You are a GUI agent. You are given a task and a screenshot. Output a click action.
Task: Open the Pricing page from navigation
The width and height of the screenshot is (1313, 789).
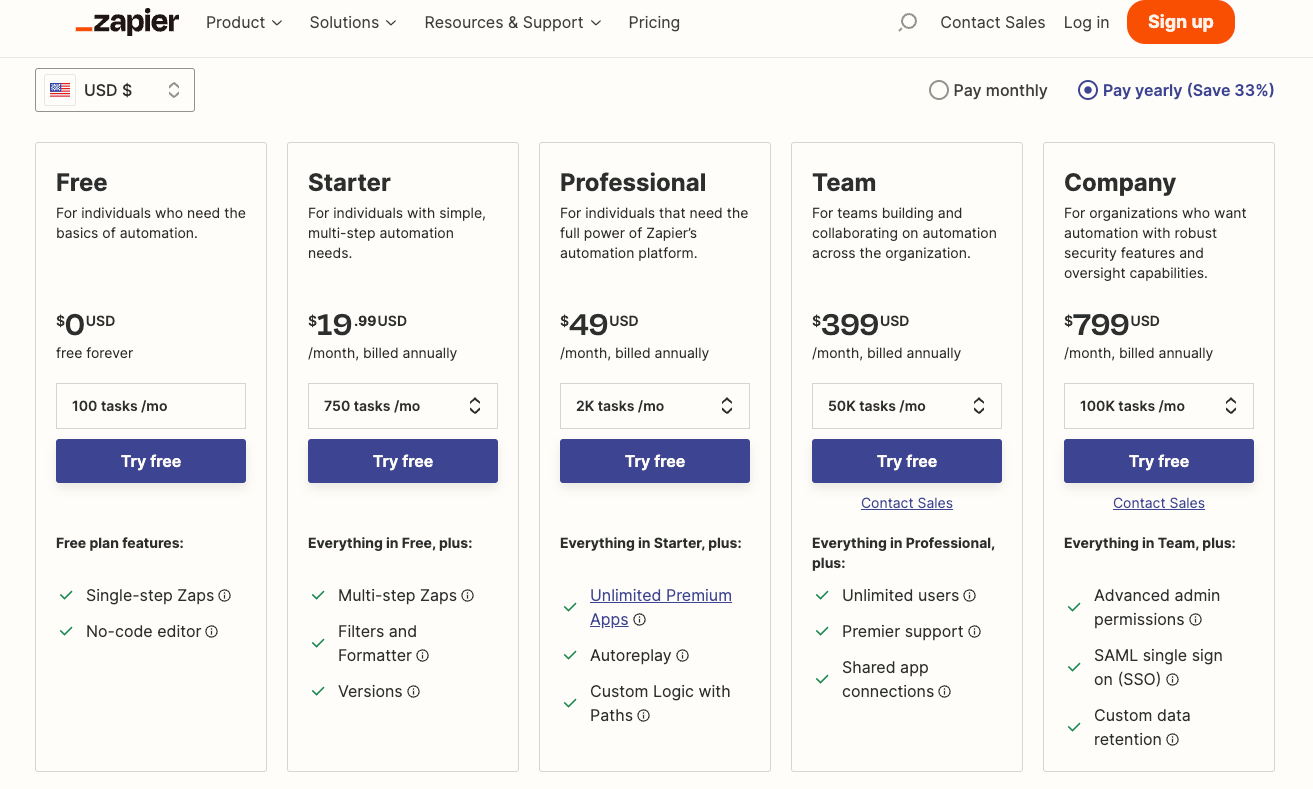654,22
